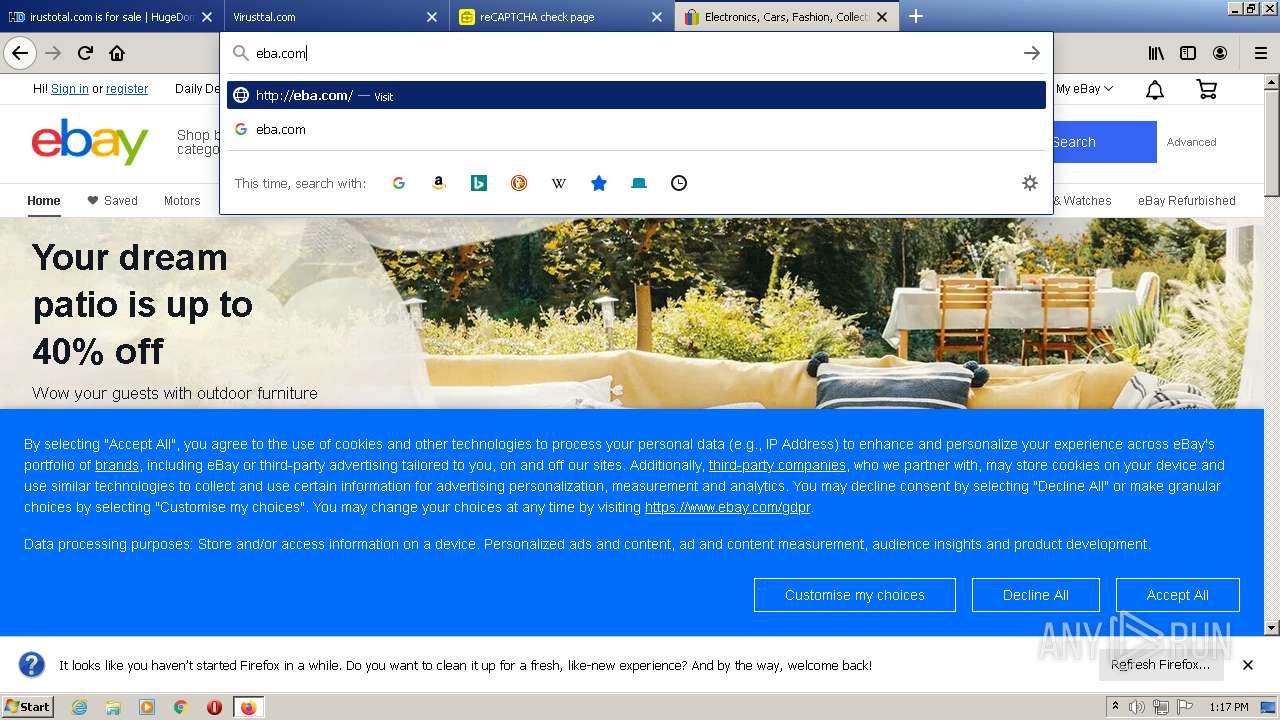
Task: Select the http://eba.com/ Visit suggestion
Action: tap(636, 96)
